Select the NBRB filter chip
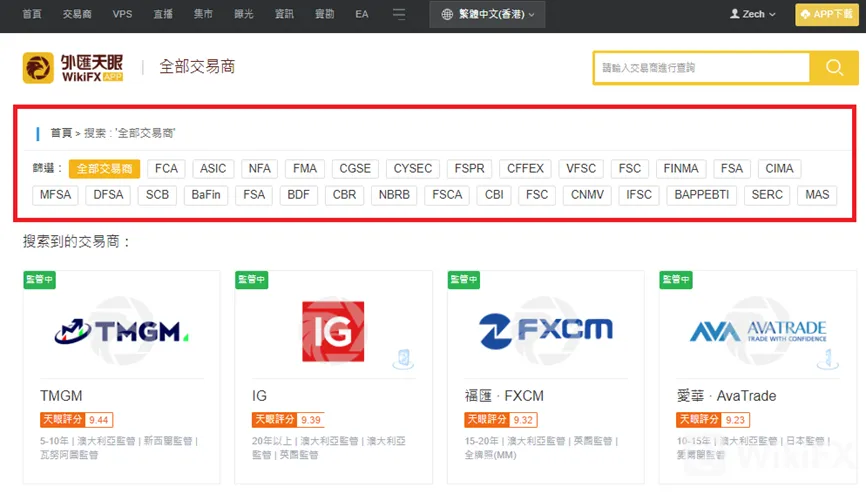The height and width of the screenshot is (494, 866). point(394,195)
